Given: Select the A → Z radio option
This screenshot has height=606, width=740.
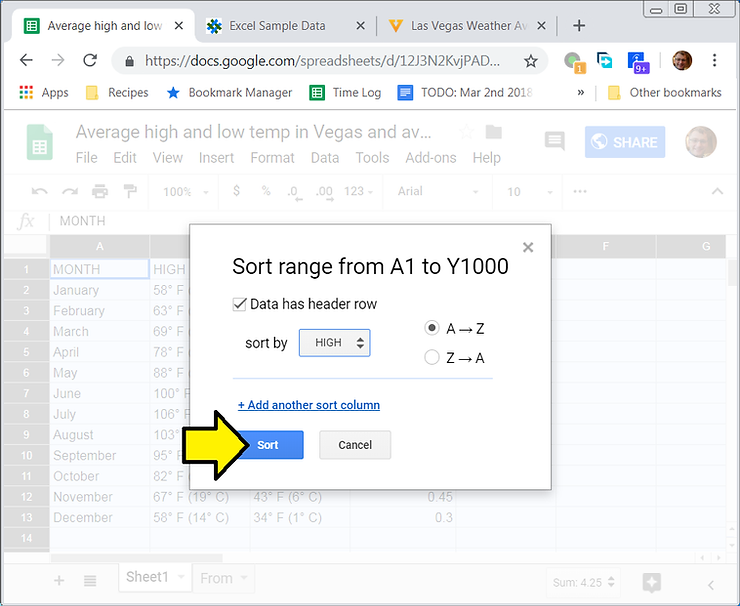Looking at the screenshot, I should [432, 328].
